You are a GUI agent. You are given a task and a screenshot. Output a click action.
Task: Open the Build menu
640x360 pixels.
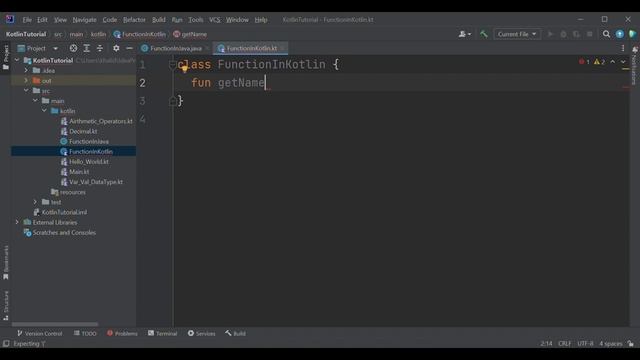(x=159, y=20)
